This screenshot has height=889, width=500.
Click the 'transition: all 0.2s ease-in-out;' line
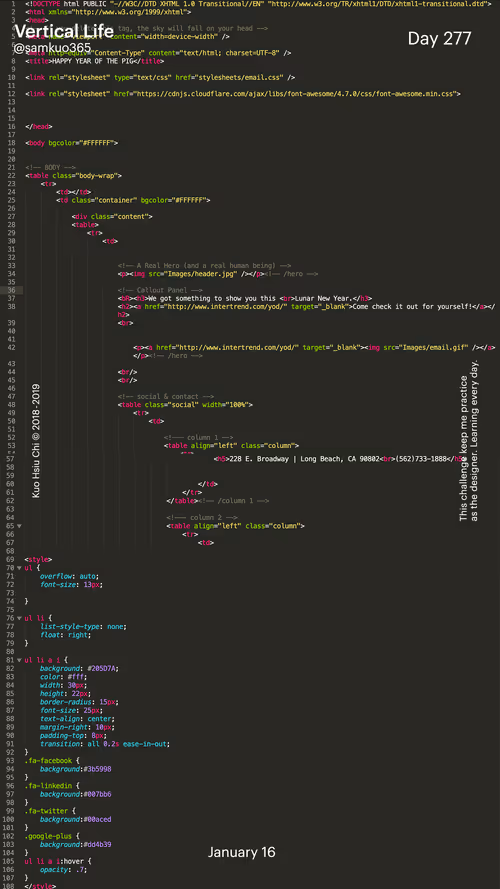pyautogui.click(x=105, y=744)
